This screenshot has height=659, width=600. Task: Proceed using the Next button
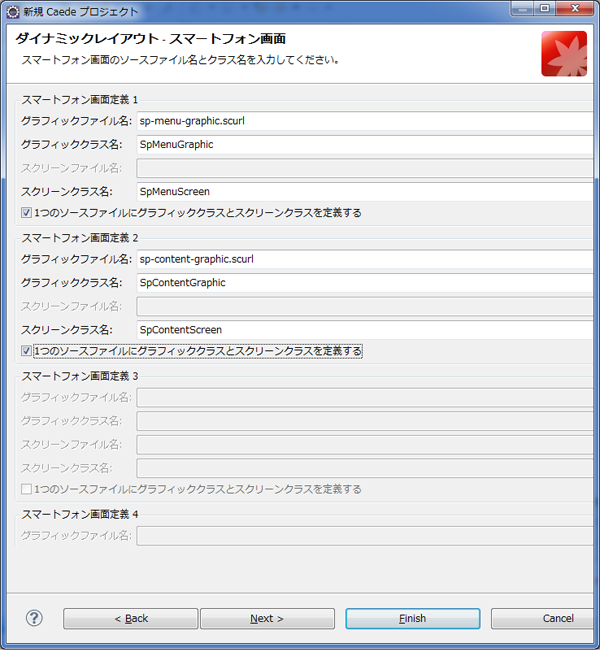(267, 619)
